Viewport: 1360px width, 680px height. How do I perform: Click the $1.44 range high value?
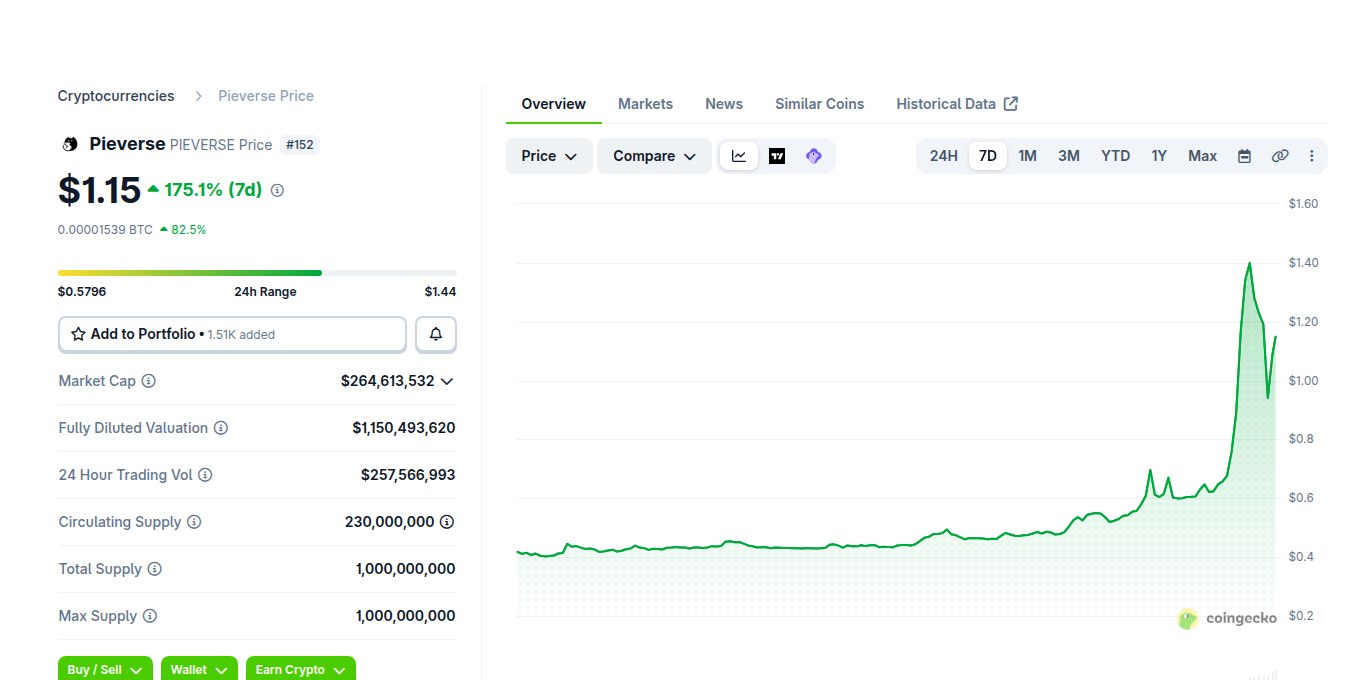(x=440, y=292)
